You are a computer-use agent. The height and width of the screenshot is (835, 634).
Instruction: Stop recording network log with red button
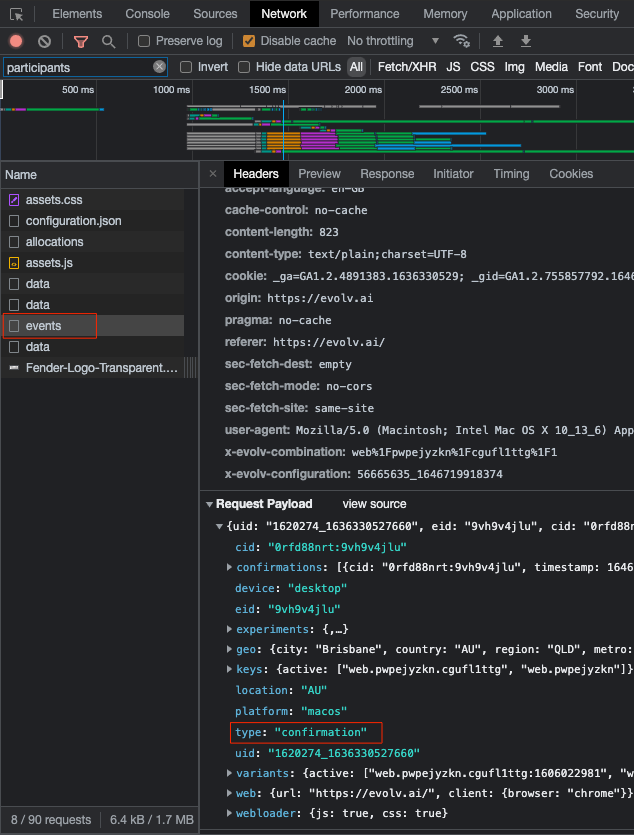[x=16, y=41]
